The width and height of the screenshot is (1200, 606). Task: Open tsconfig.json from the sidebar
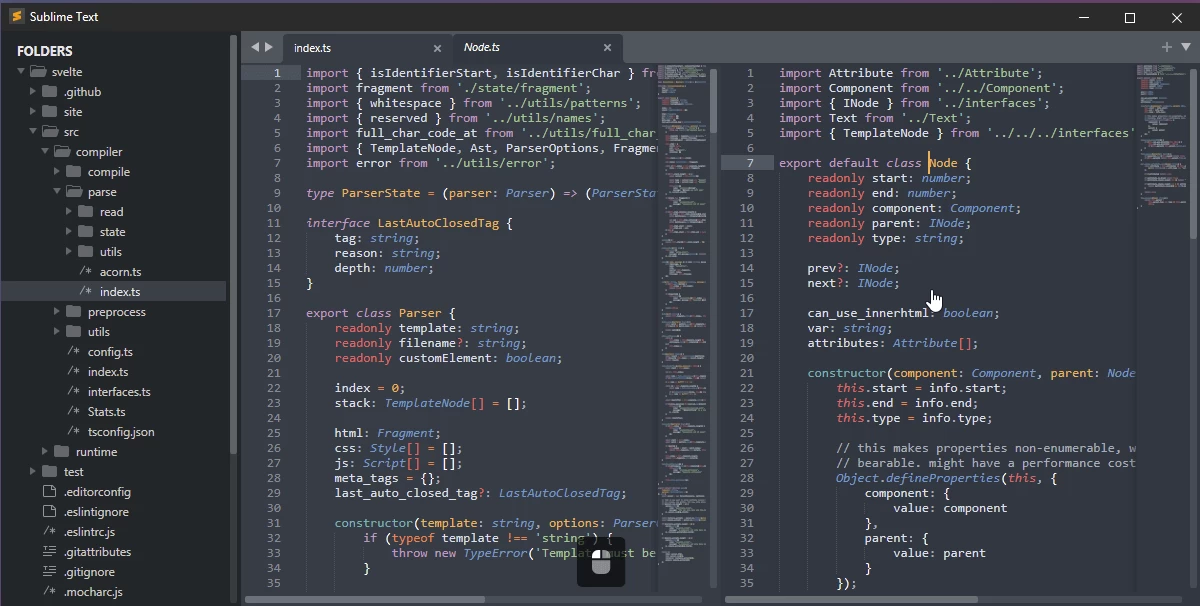point(120,432)
